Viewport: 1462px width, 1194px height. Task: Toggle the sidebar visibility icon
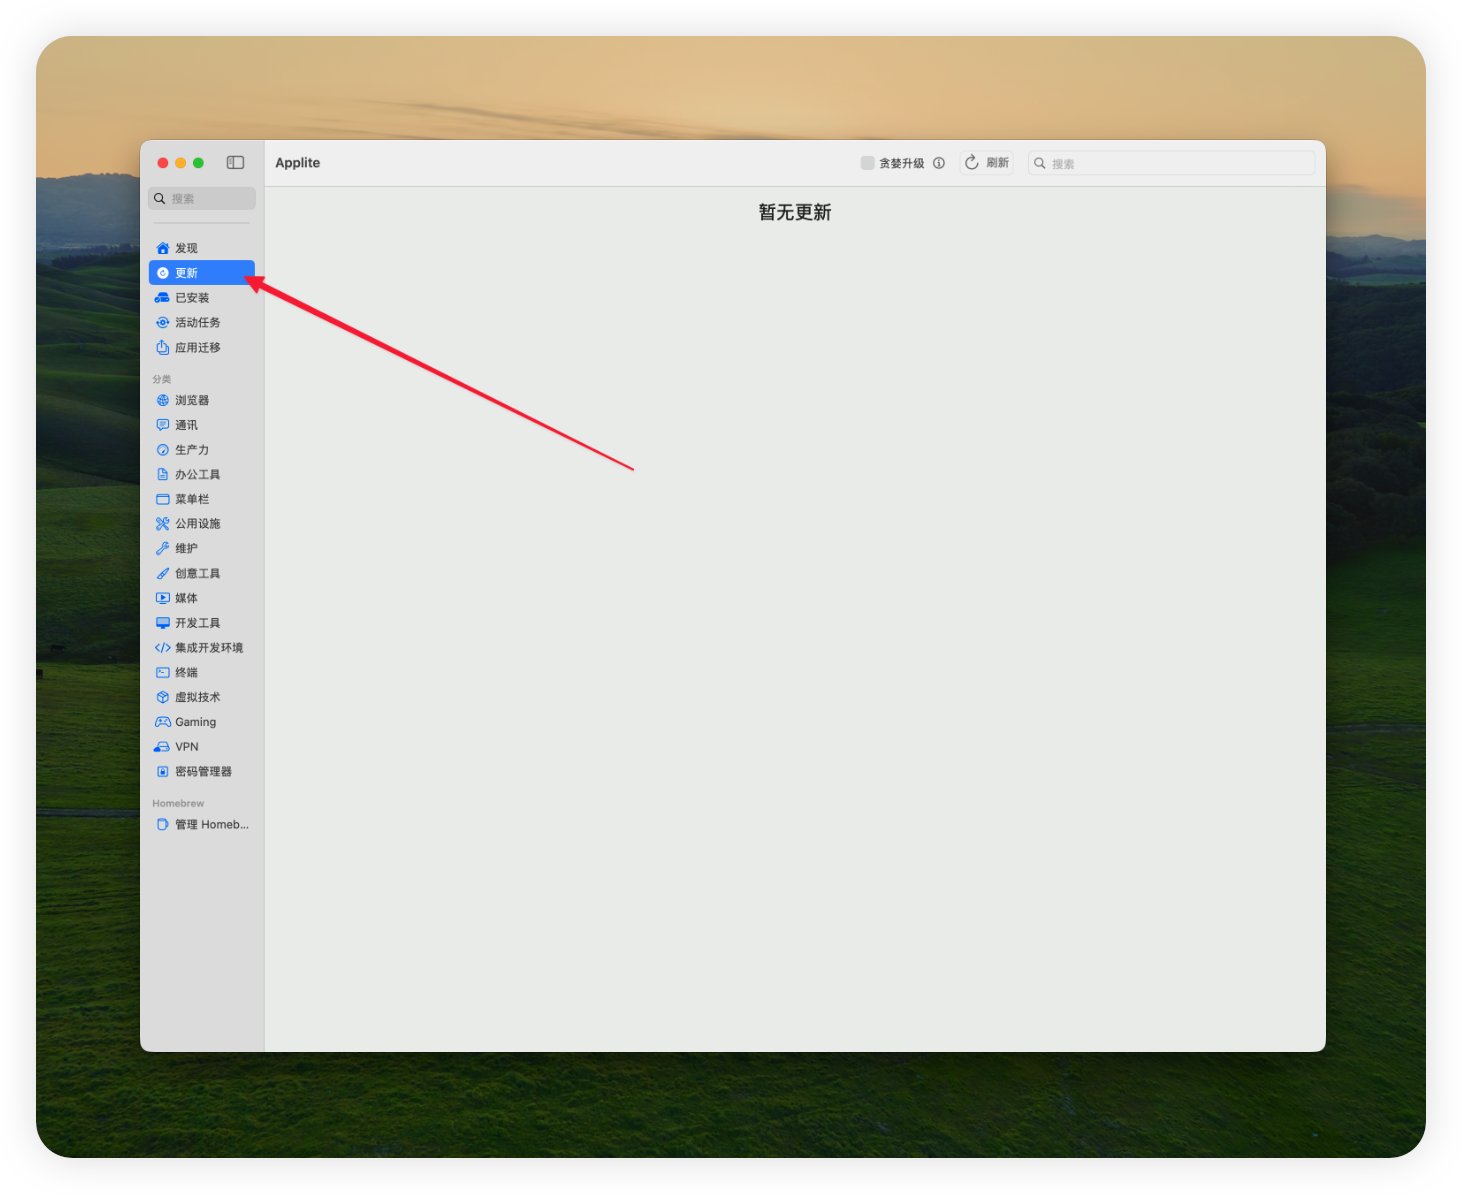pos(235,162)
